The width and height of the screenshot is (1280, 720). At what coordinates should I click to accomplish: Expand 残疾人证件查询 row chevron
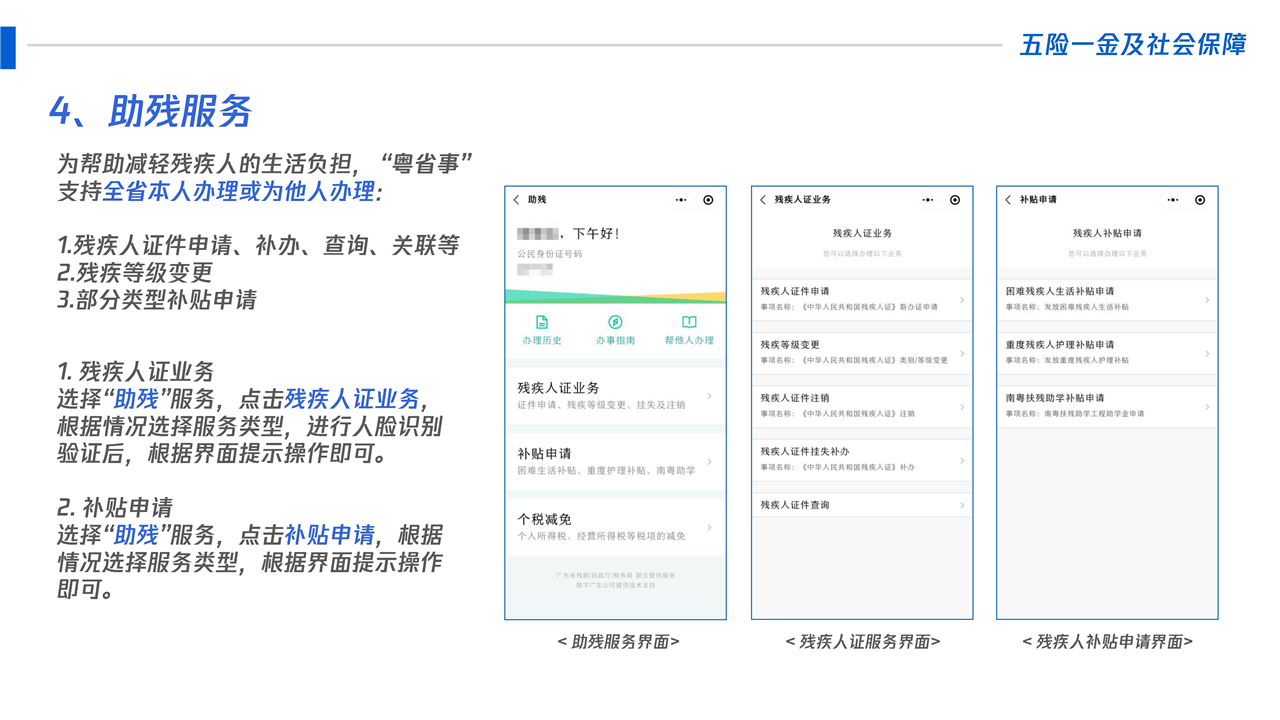tap(962, 505)
